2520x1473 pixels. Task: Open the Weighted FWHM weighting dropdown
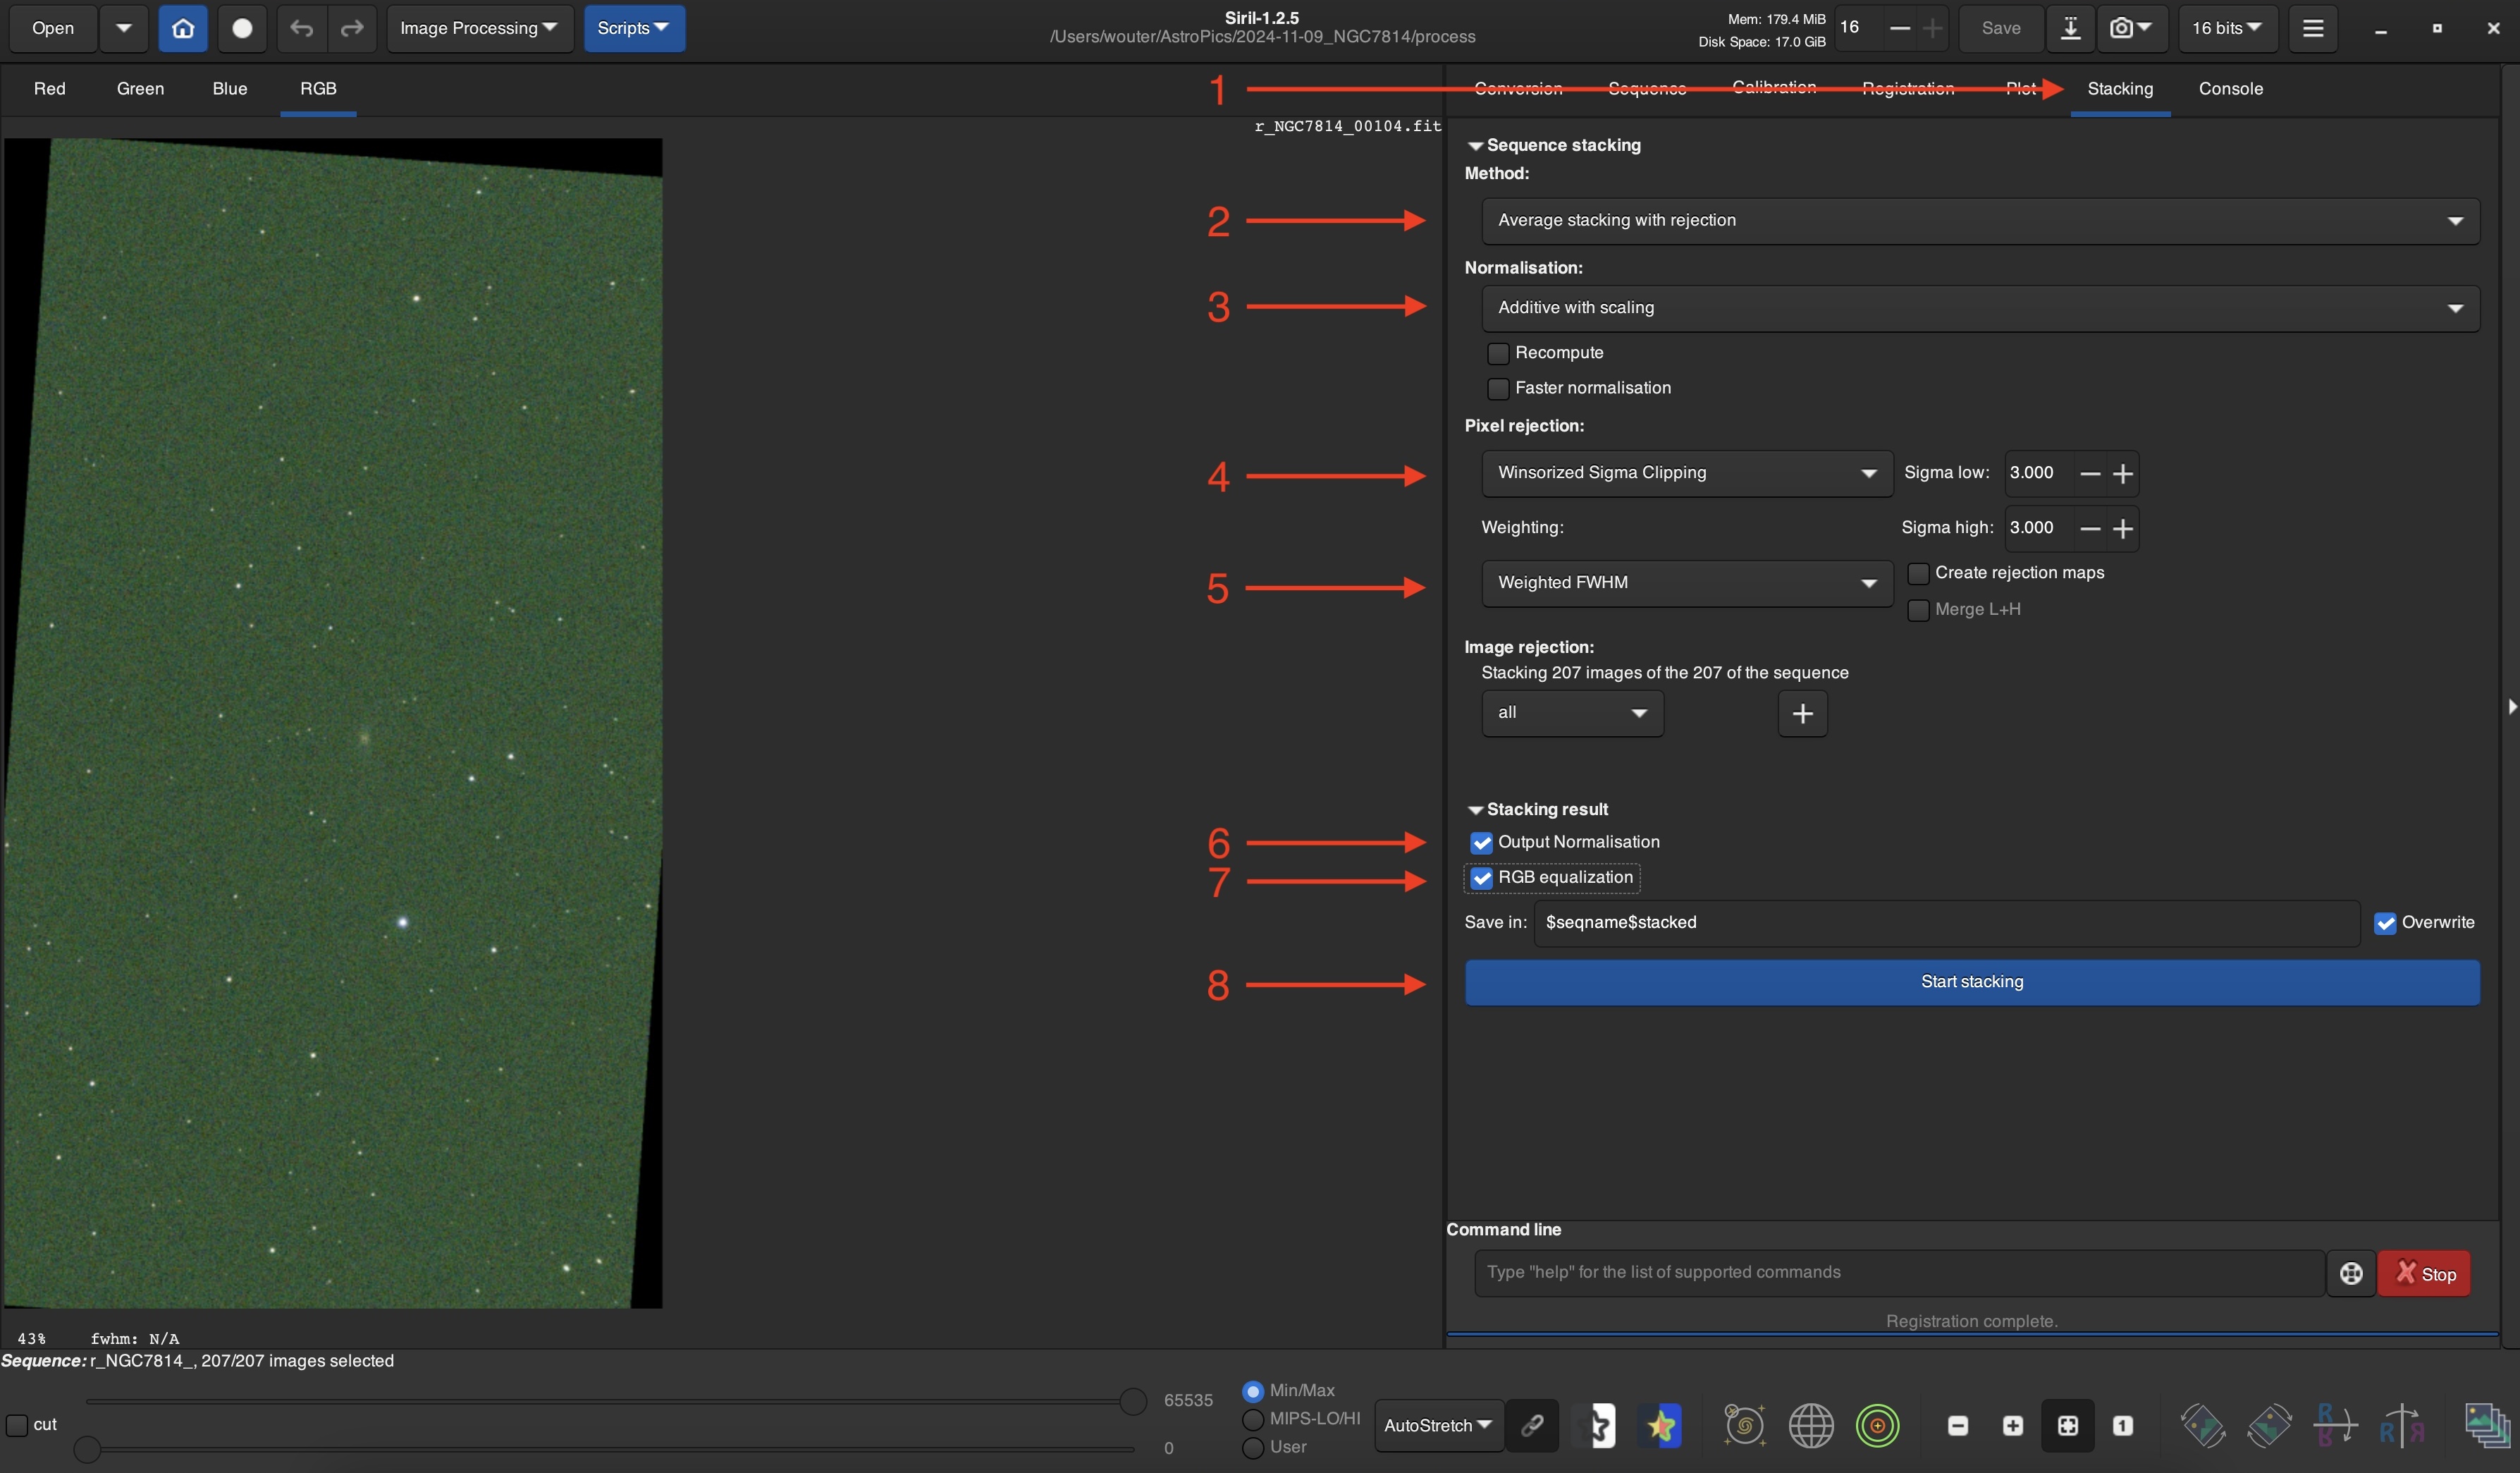point(1686,583)
